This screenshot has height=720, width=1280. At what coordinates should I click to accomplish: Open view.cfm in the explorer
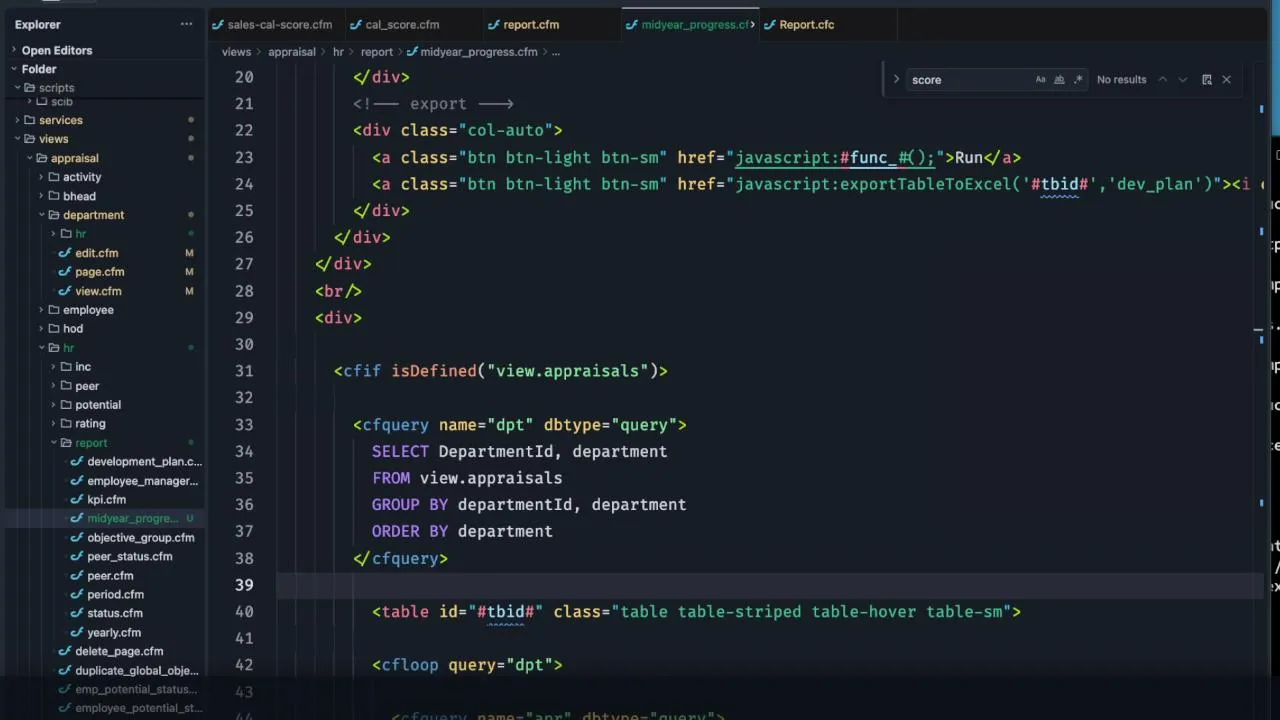click(98, 291)
